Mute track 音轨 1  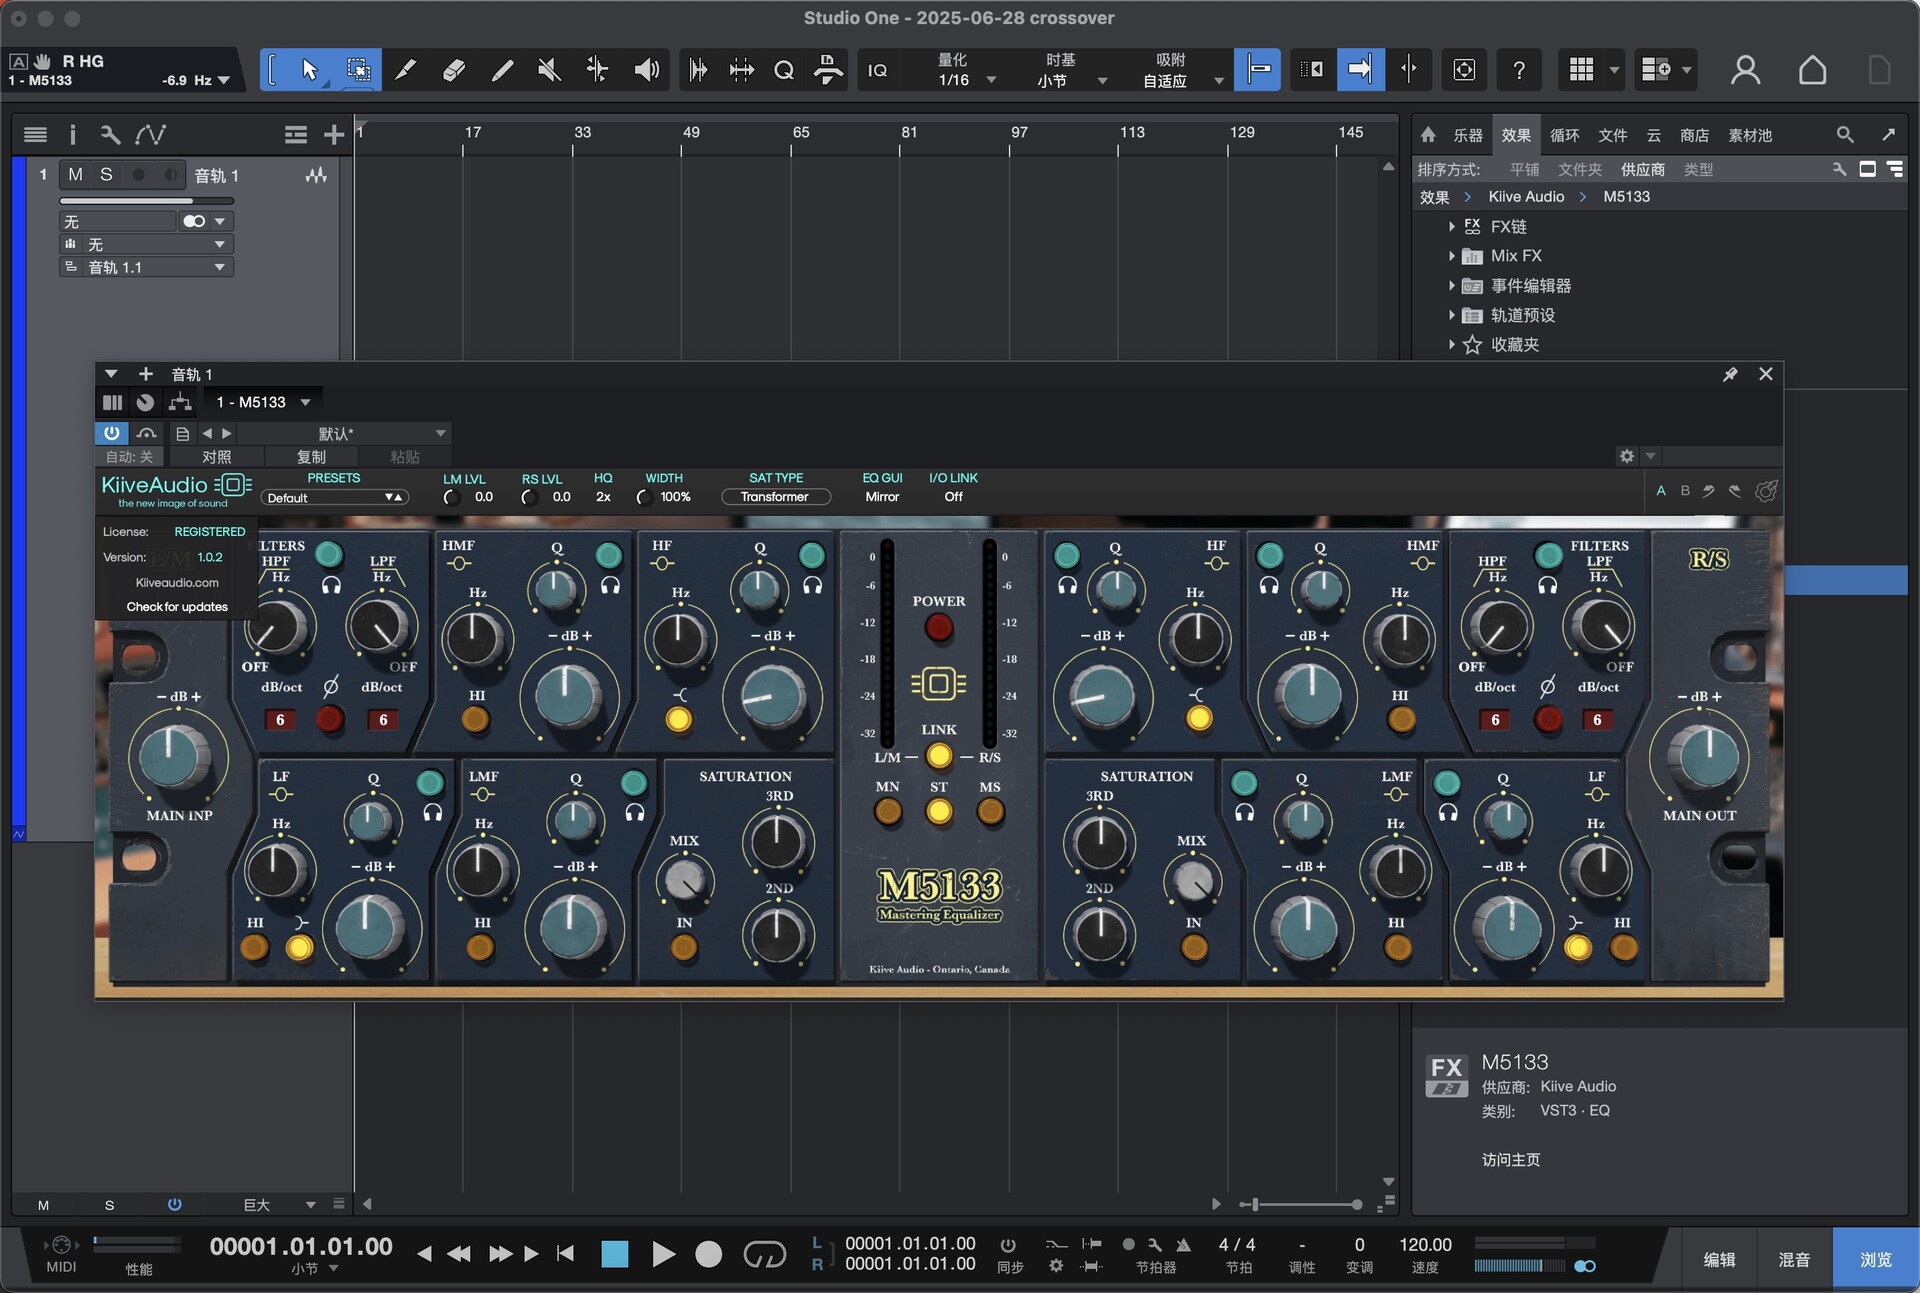(x=75, y=175)
